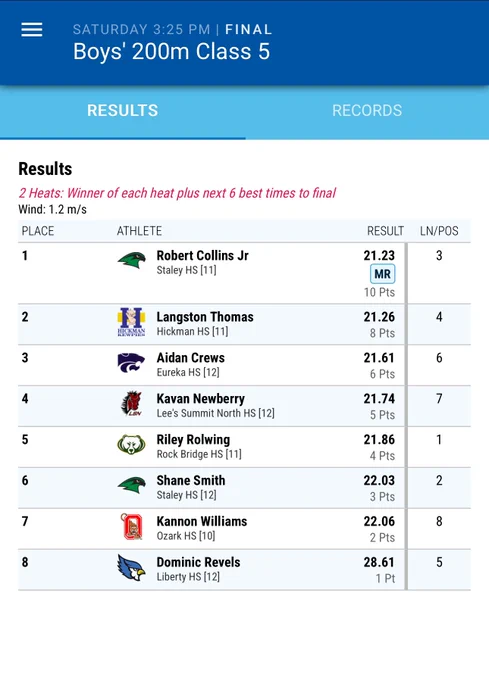Click the Lee's Summit North HS logo
This screenshot has height=680, width=489.
point(131,403)
